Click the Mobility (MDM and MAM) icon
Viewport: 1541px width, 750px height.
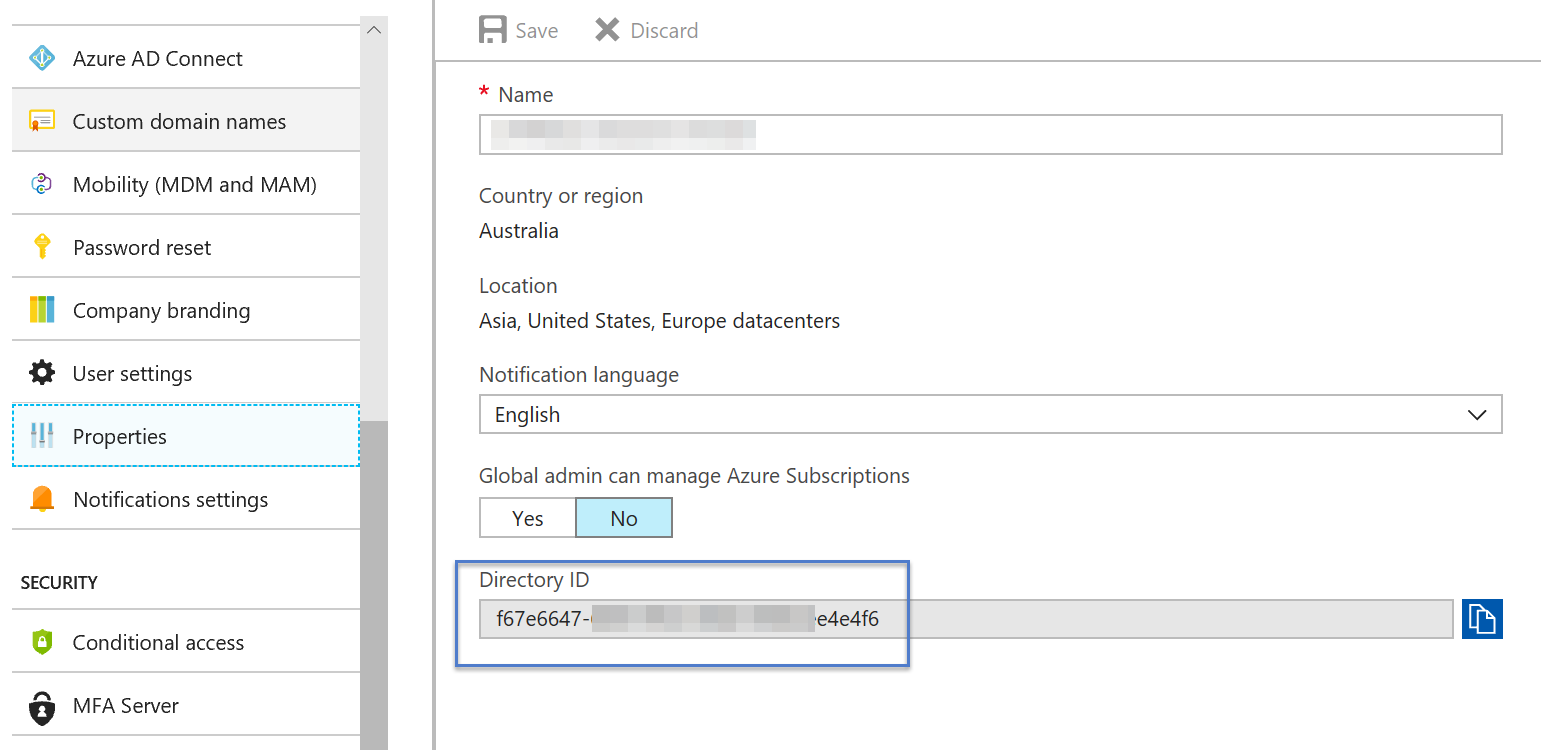pos(41,184)
